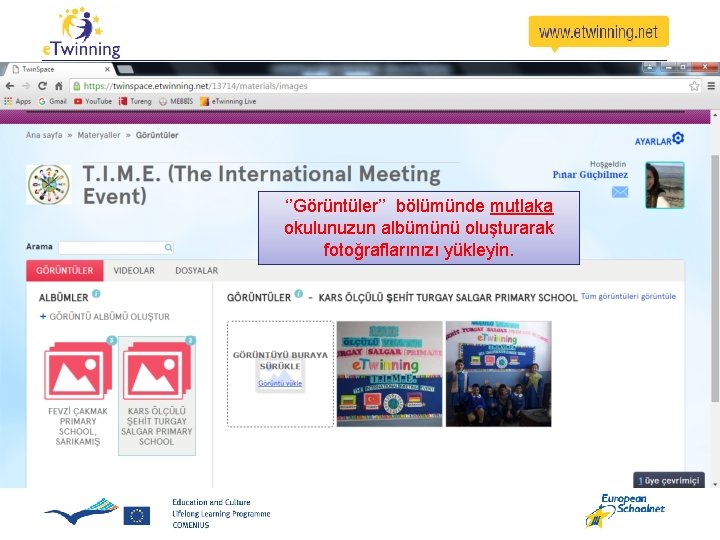Bookmark page with star icon

694,86
